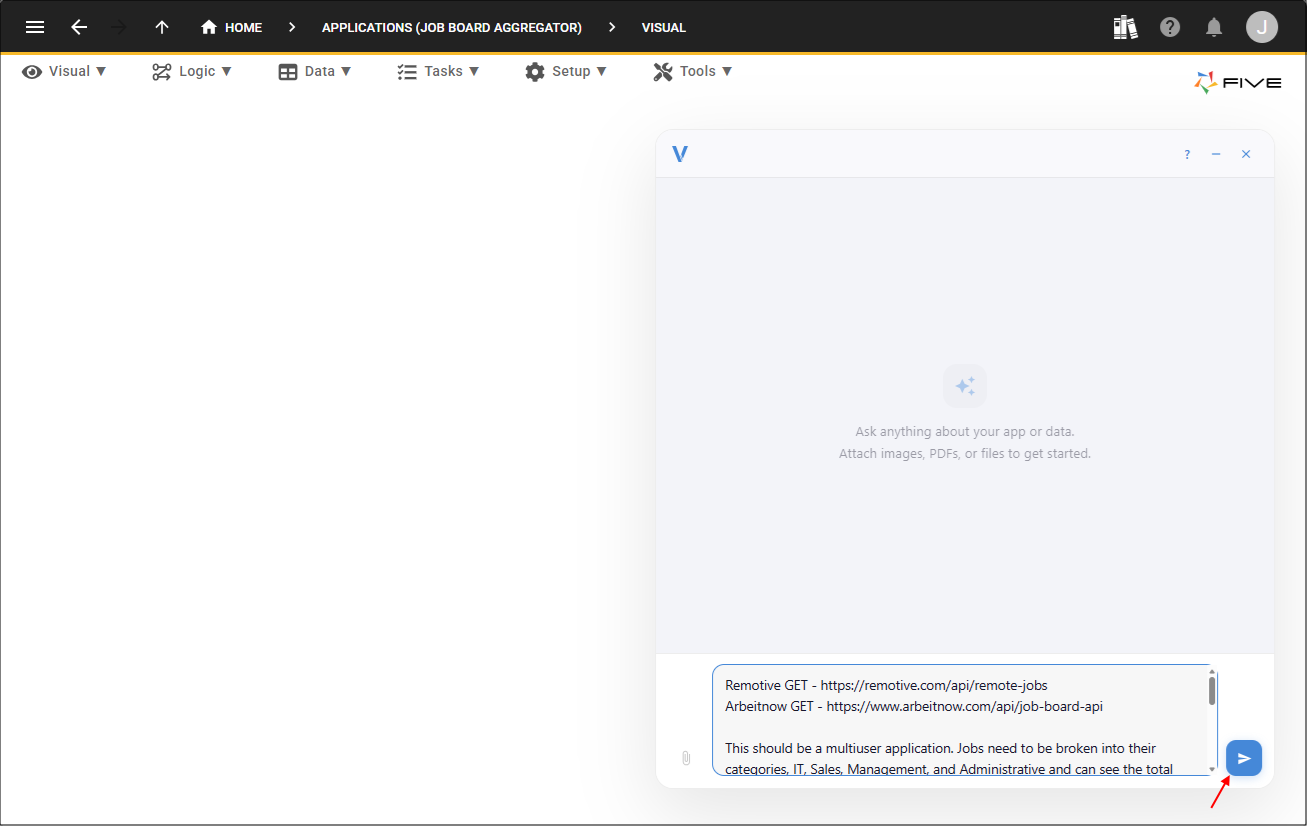Open the user avatar J

click(1262, 27)
